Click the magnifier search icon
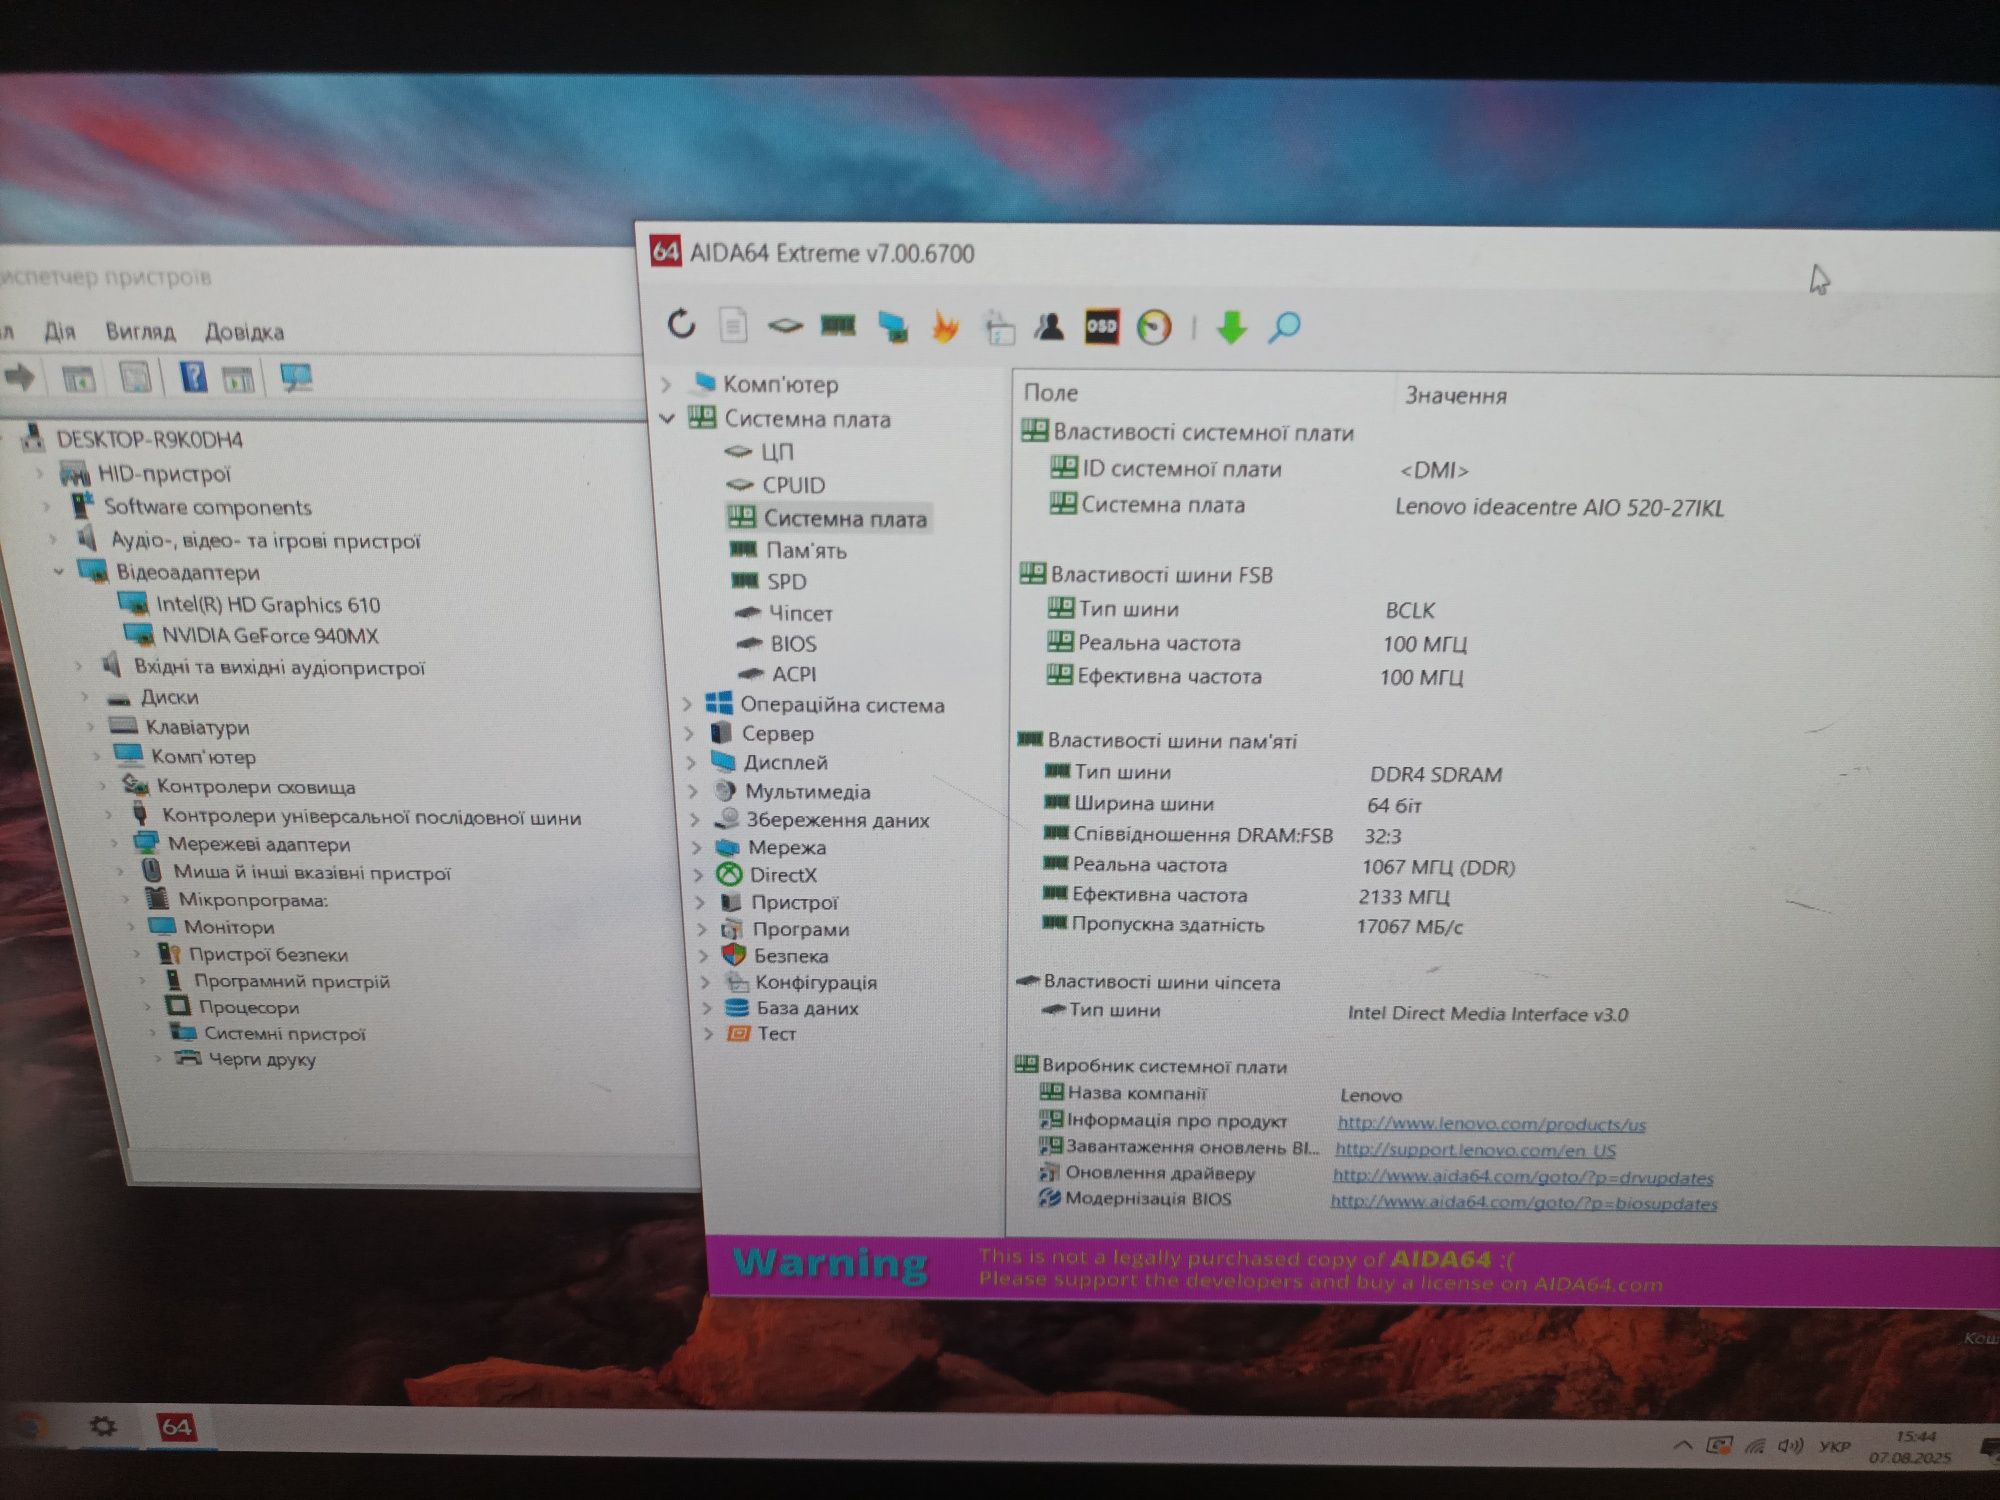The image size is (2000, 1500). [x=1284, y=328]
